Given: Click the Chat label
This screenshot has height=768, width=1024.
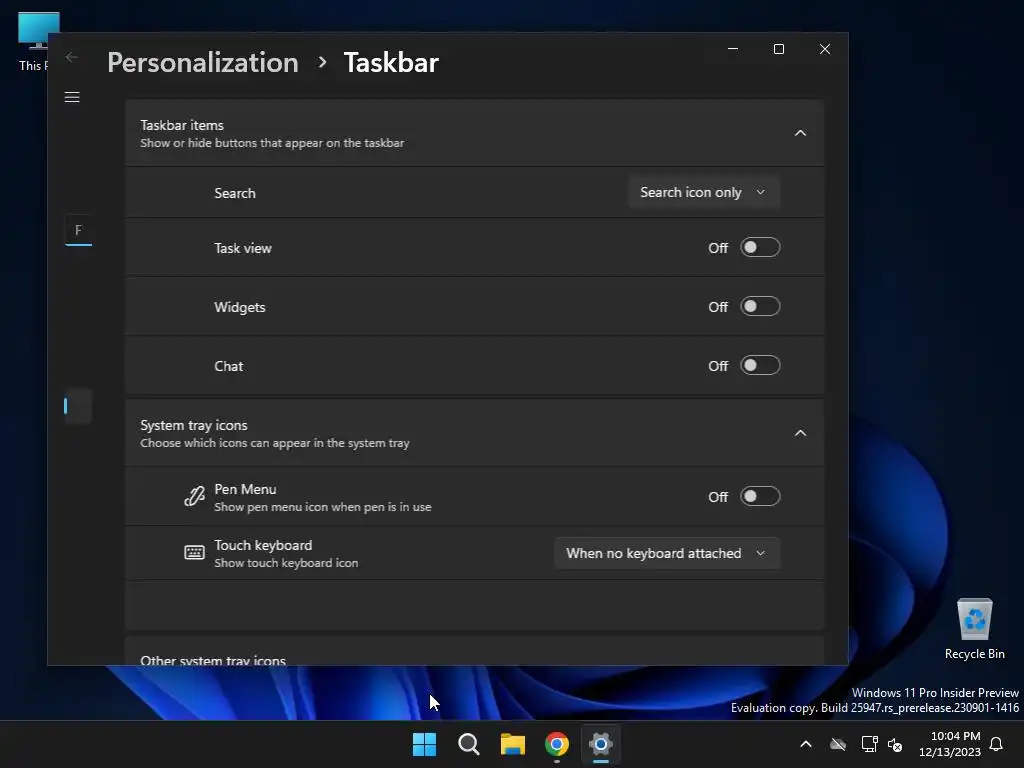Looking at the screenshot, I should [x=229, y=366].
